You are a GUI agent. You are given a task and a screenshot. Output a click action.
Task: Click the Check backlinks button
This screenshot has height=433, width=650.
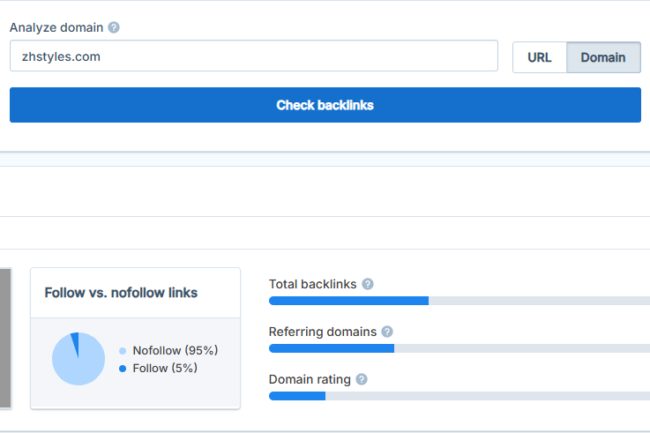(325, 105)
